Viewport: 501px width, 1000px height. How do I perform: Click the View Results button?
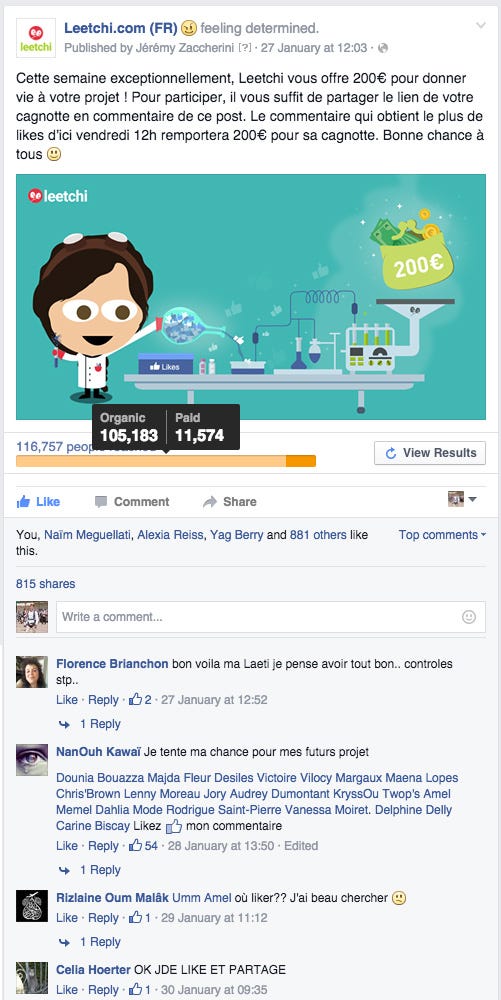tap(430, 453)
